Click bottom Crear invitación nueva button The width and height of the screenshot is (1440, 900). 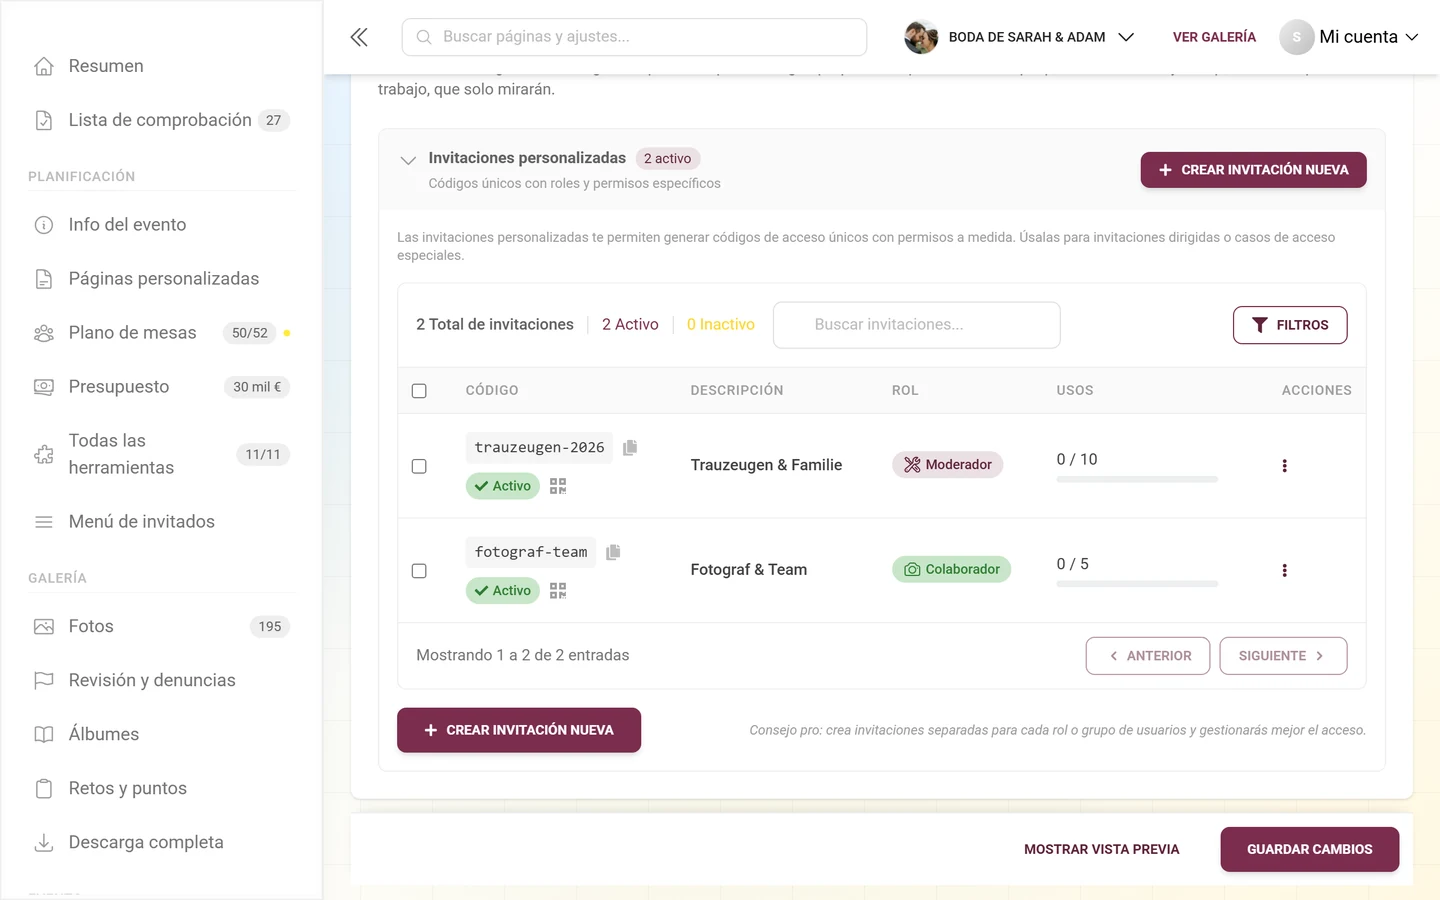coord(519,730)
